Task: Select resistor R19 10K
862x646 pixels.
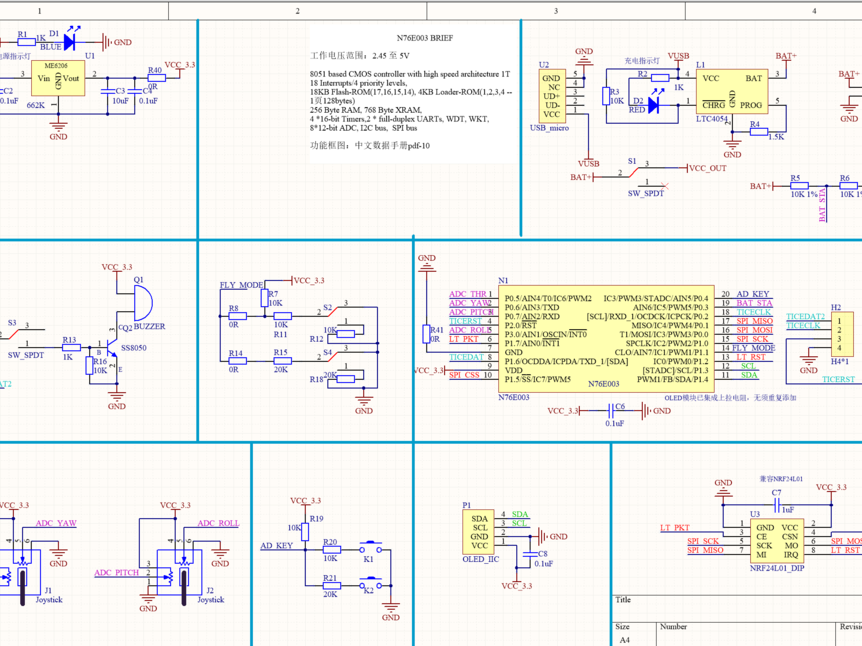Action: (x=305, y=532)
